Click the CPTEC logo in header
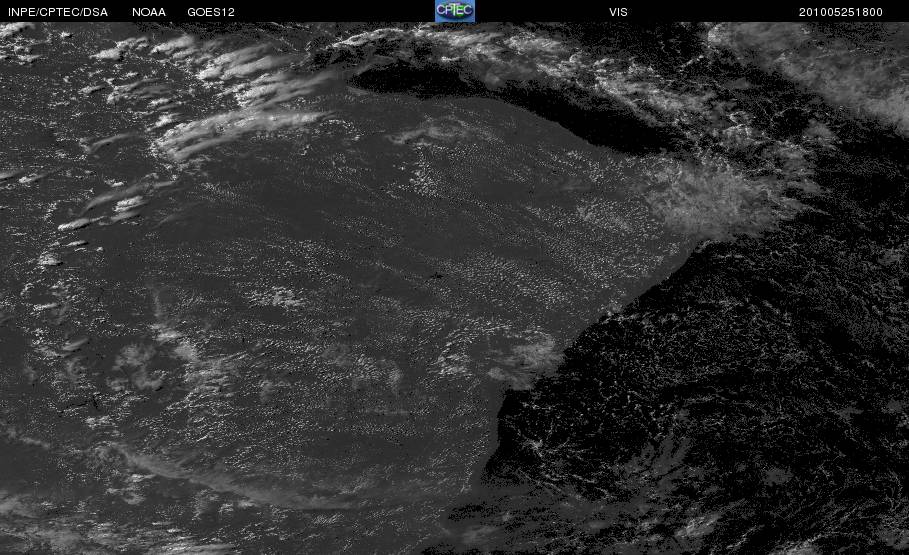909x555 pixels. pyautogui.click(x=455, y=11)
